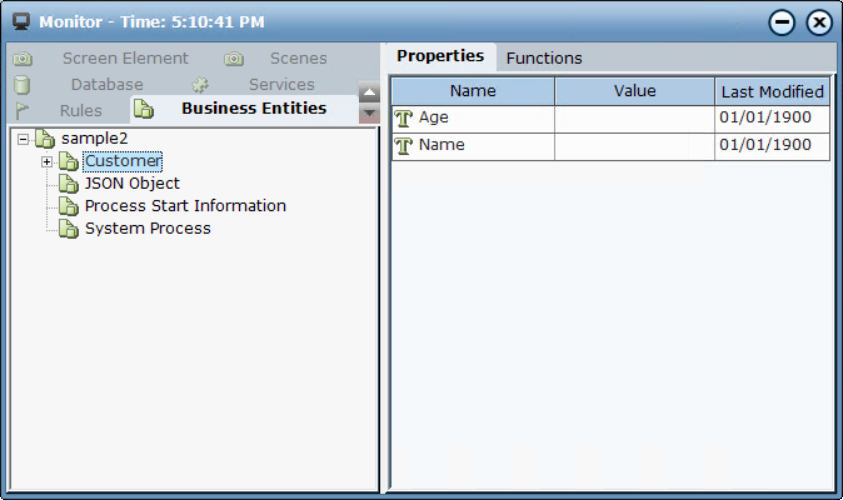Viewport: 843px width, 500px height.
Task: Open the Database tab
Action: tap(106, 85)
